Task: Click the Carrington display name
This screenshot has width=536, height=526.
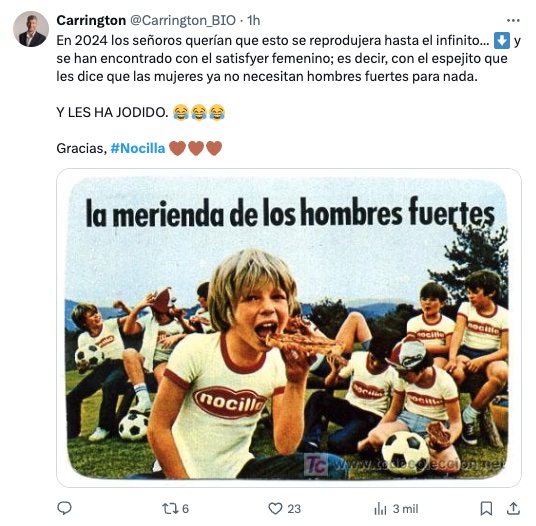Action: pyautogui.click(x=91, y=21)
